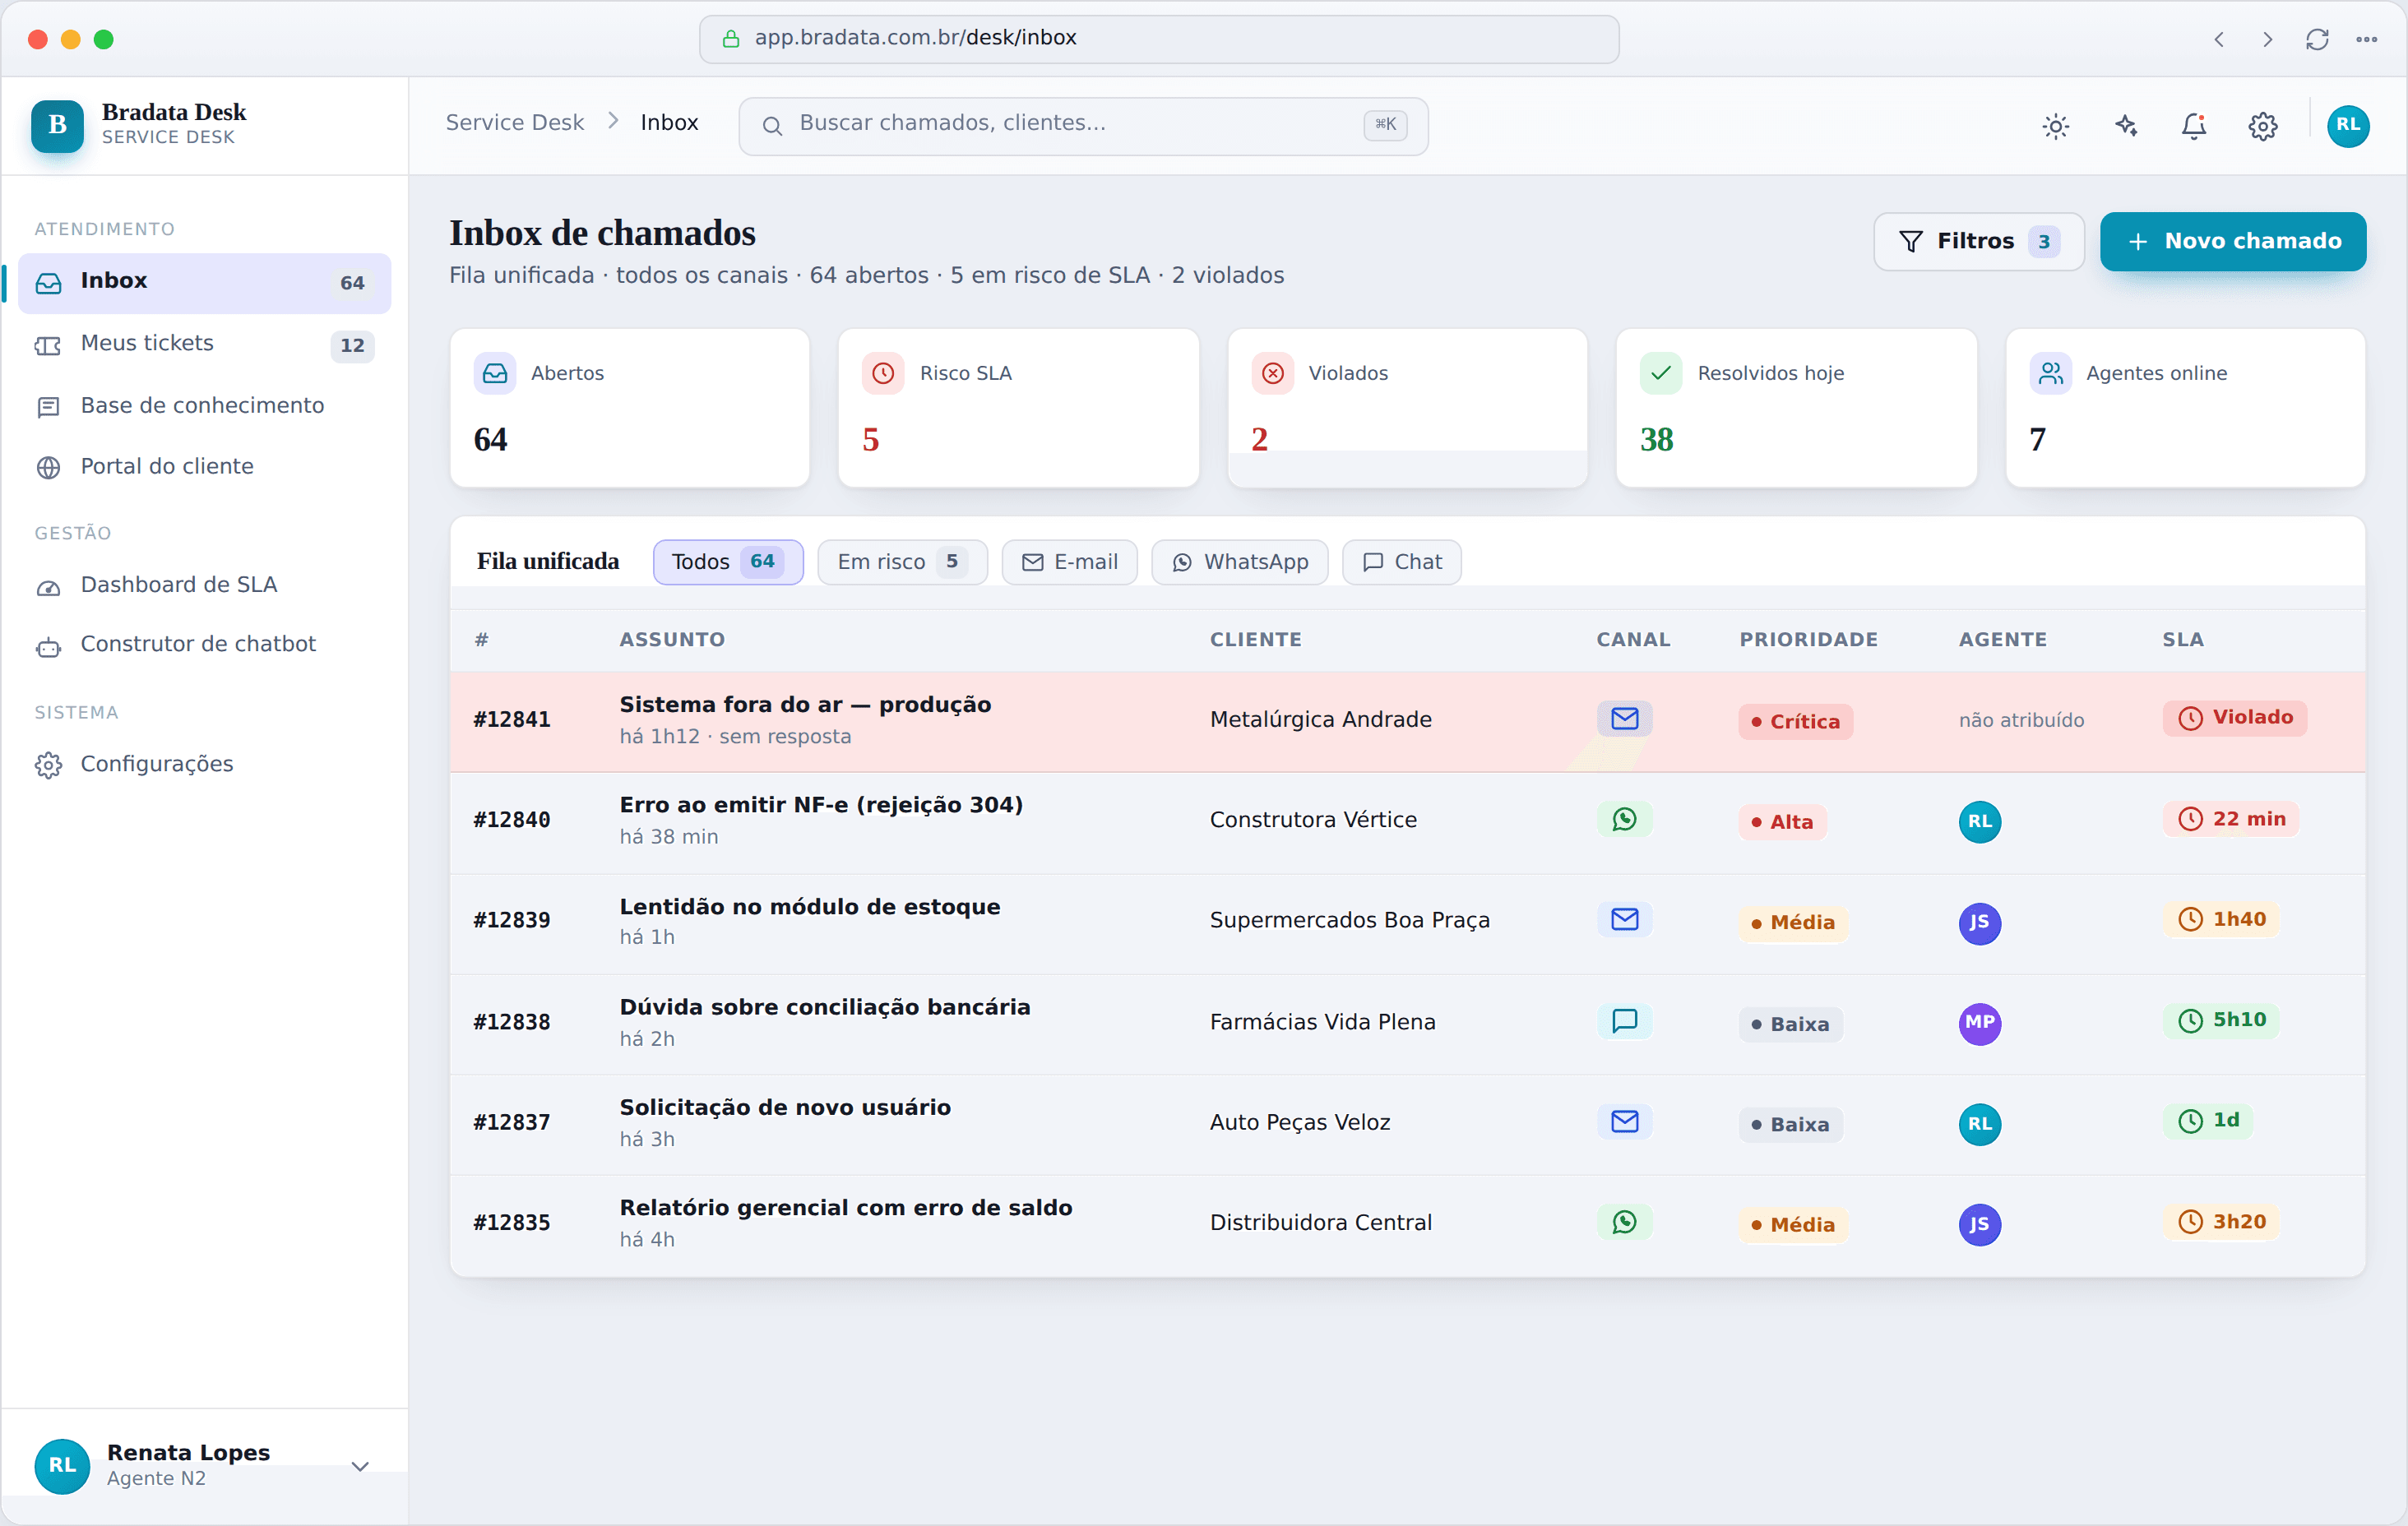Open the Filtros dropdown
Screen dimensions: 2408x1526
click(1978, 241)
